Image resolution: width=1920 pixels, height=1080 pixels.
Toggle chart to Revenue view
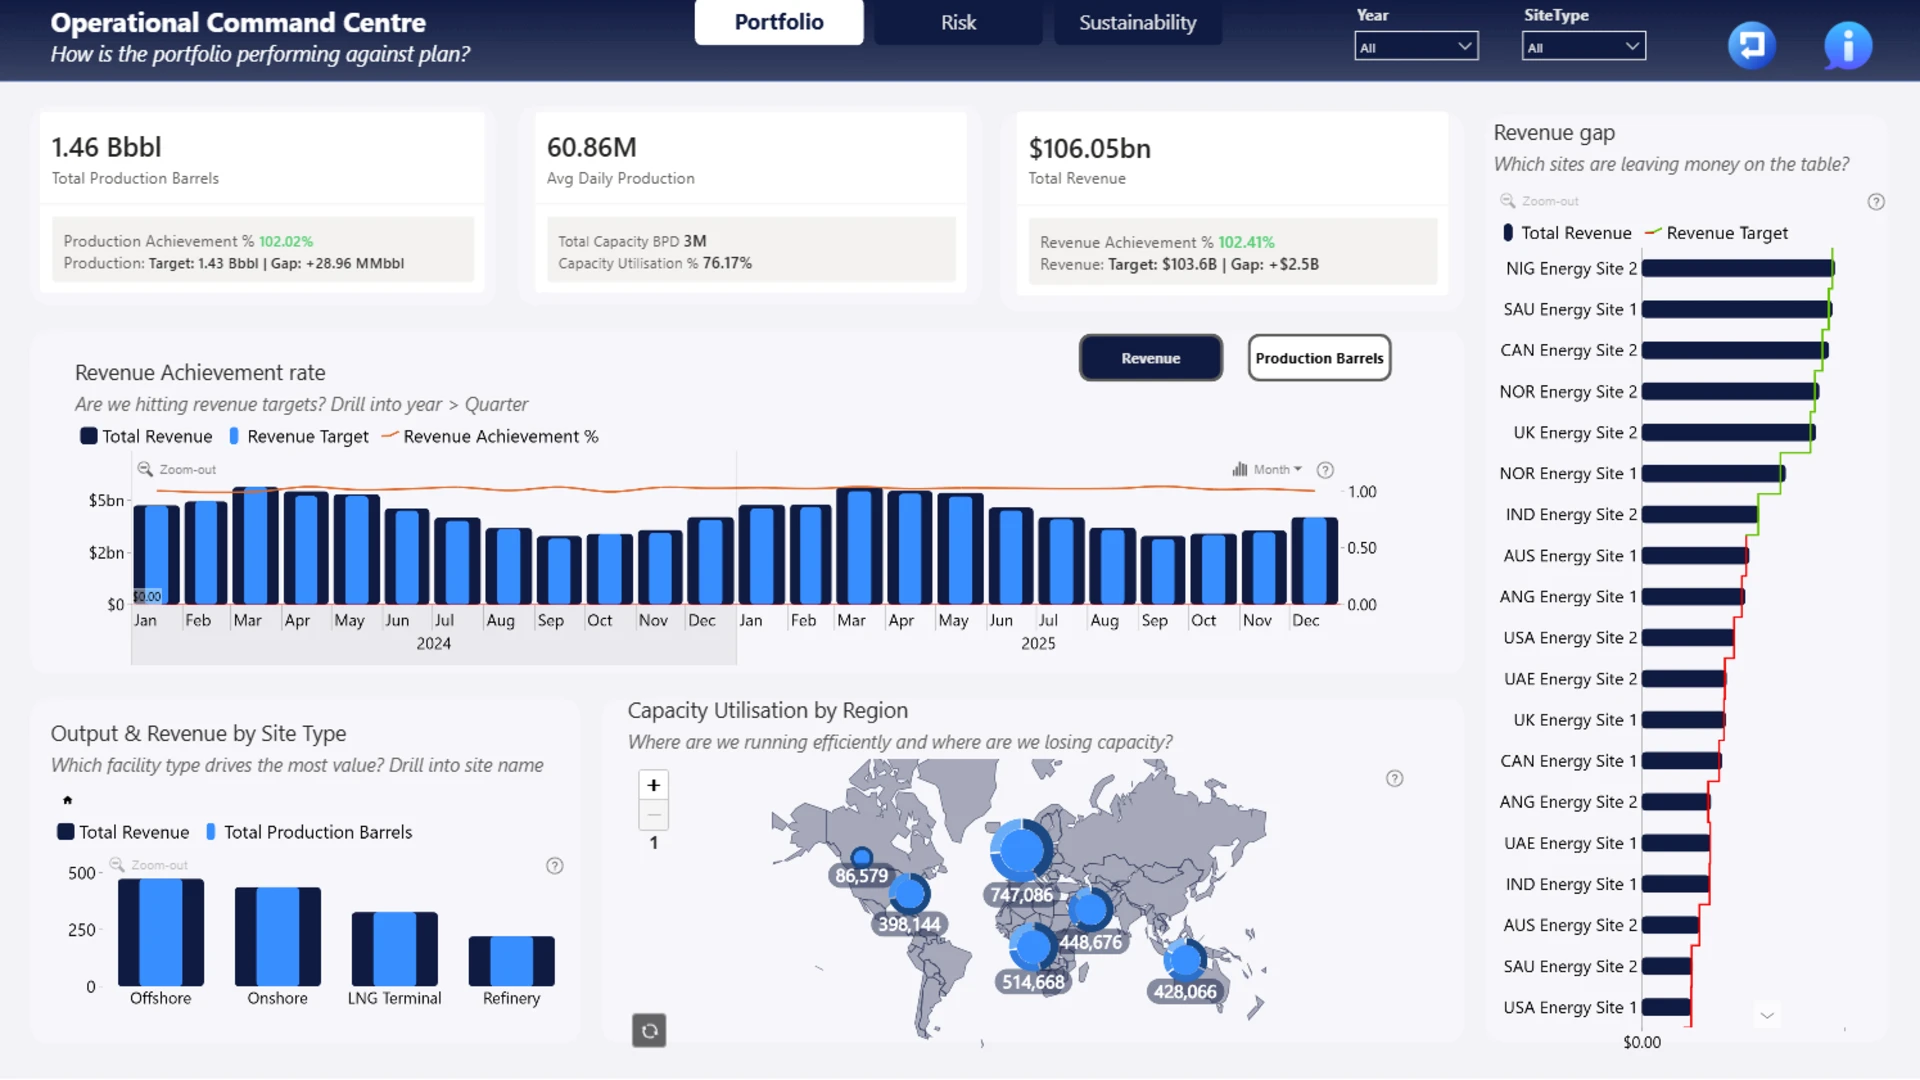tap(1150, 358)
